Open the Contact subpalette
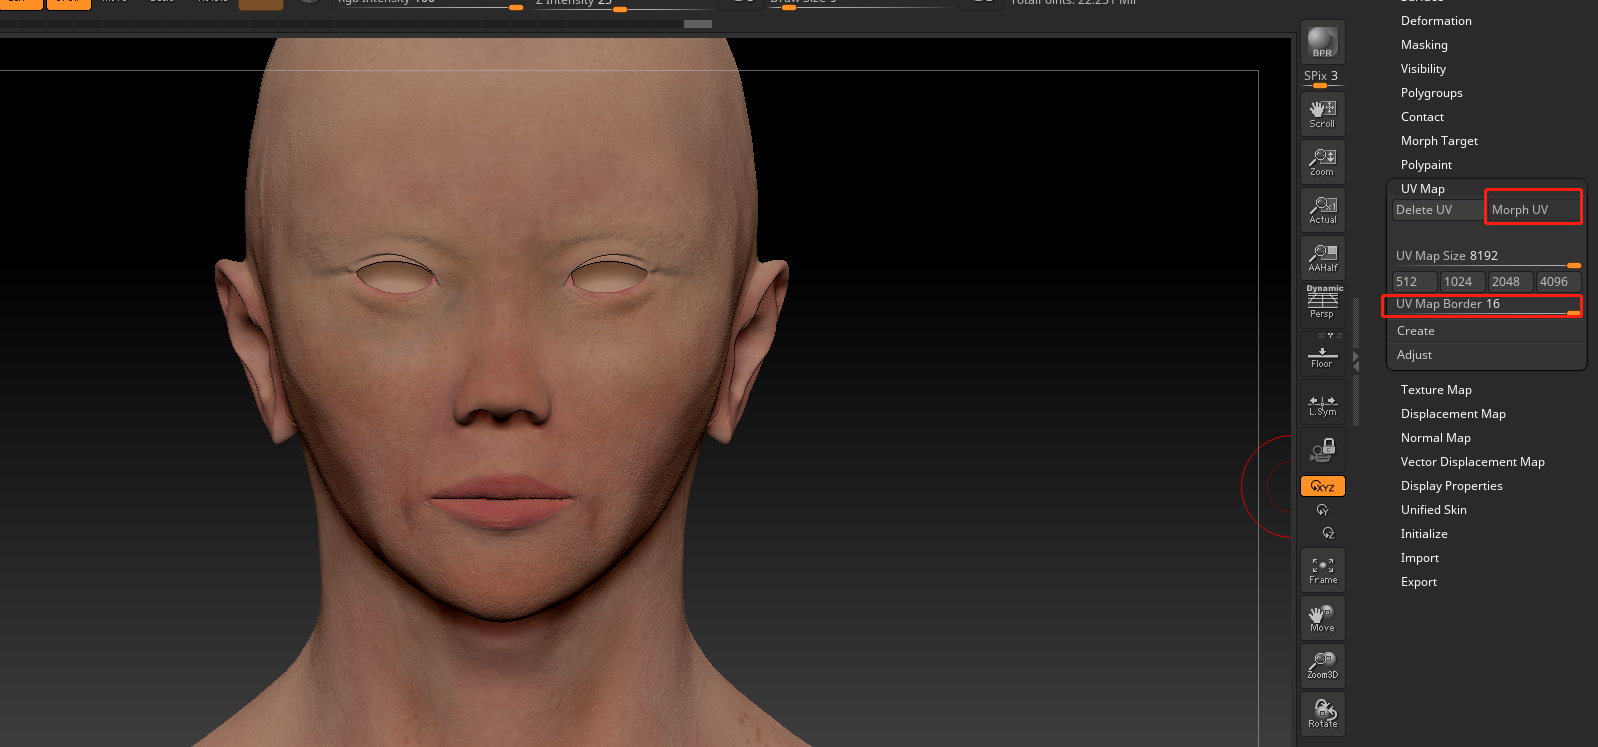This screenshot has width=1598, height=747. click(1422, 117)
